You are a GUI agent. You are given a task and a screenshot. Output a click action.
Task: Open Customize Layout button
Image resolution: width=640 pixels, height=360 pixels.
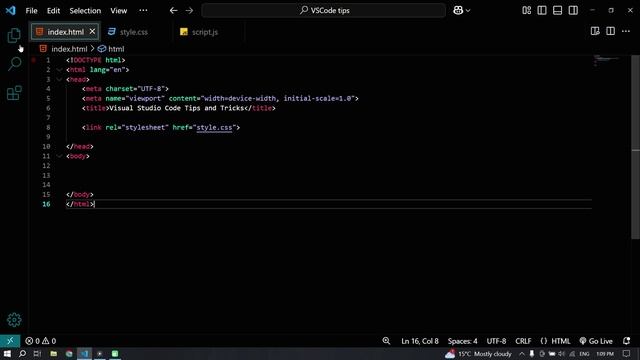click(x=527, y=11)
